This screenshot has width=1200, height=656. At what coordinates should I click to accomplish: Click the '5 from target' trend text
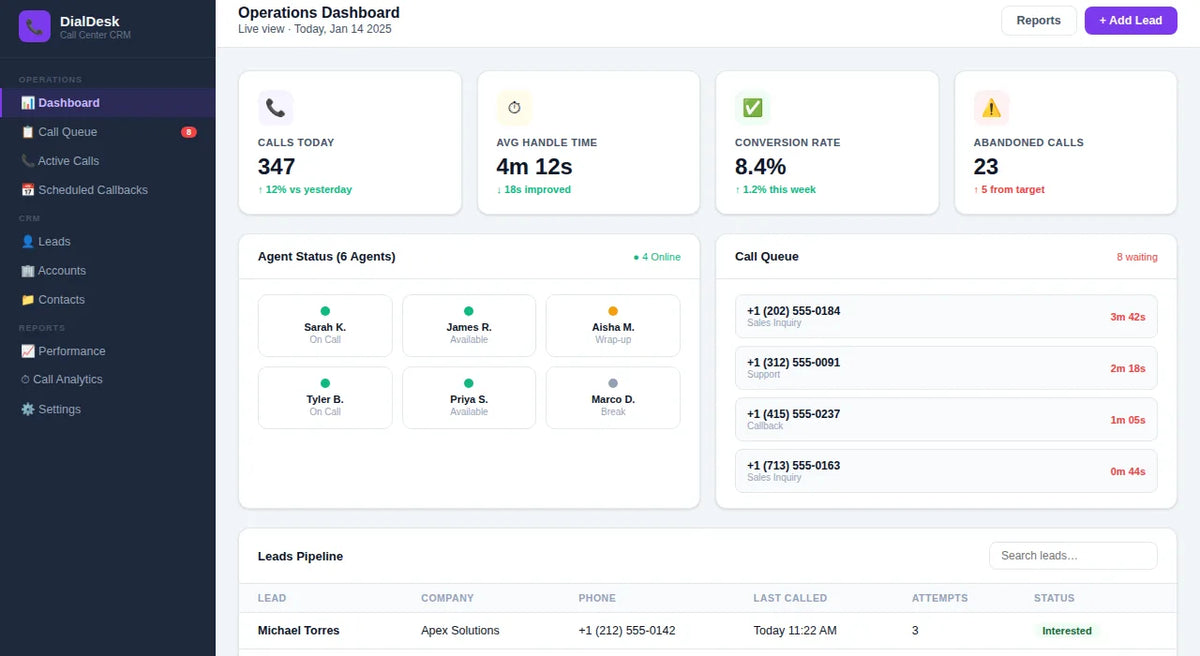(1009, 190)
